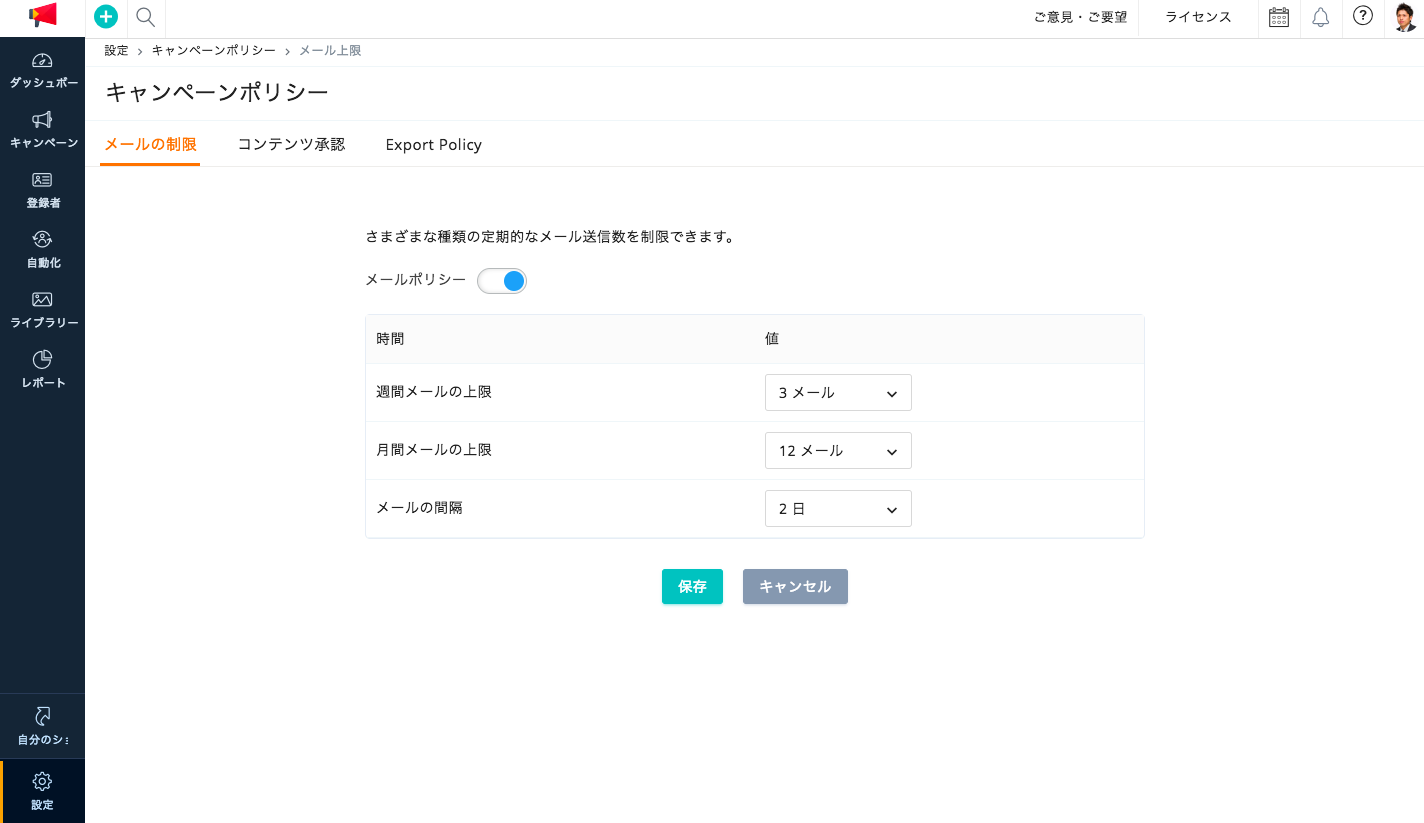Image resolution: width=1424 pixels, height=823 pixels.
Task: Click the キャンセル button
Action: 795,587
